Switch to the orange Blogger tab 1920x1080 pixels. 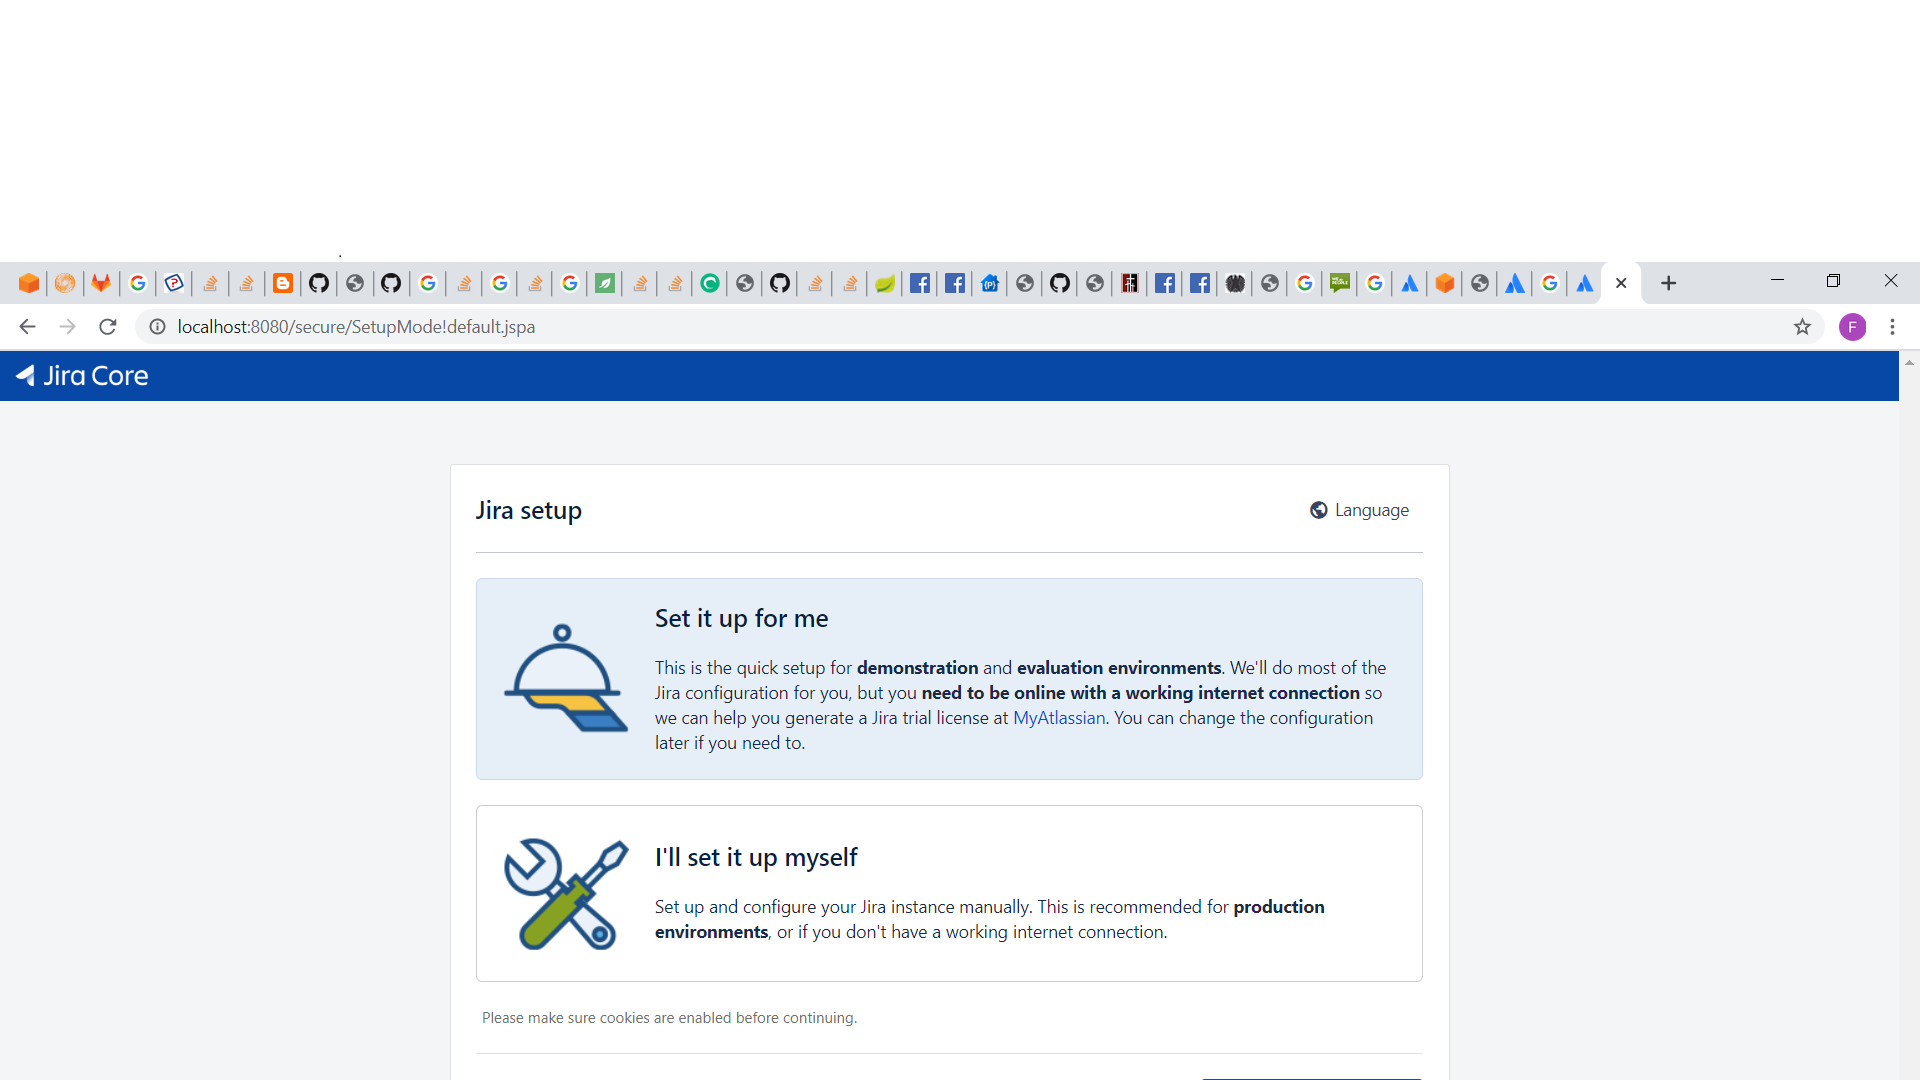[x=283, y=284]
